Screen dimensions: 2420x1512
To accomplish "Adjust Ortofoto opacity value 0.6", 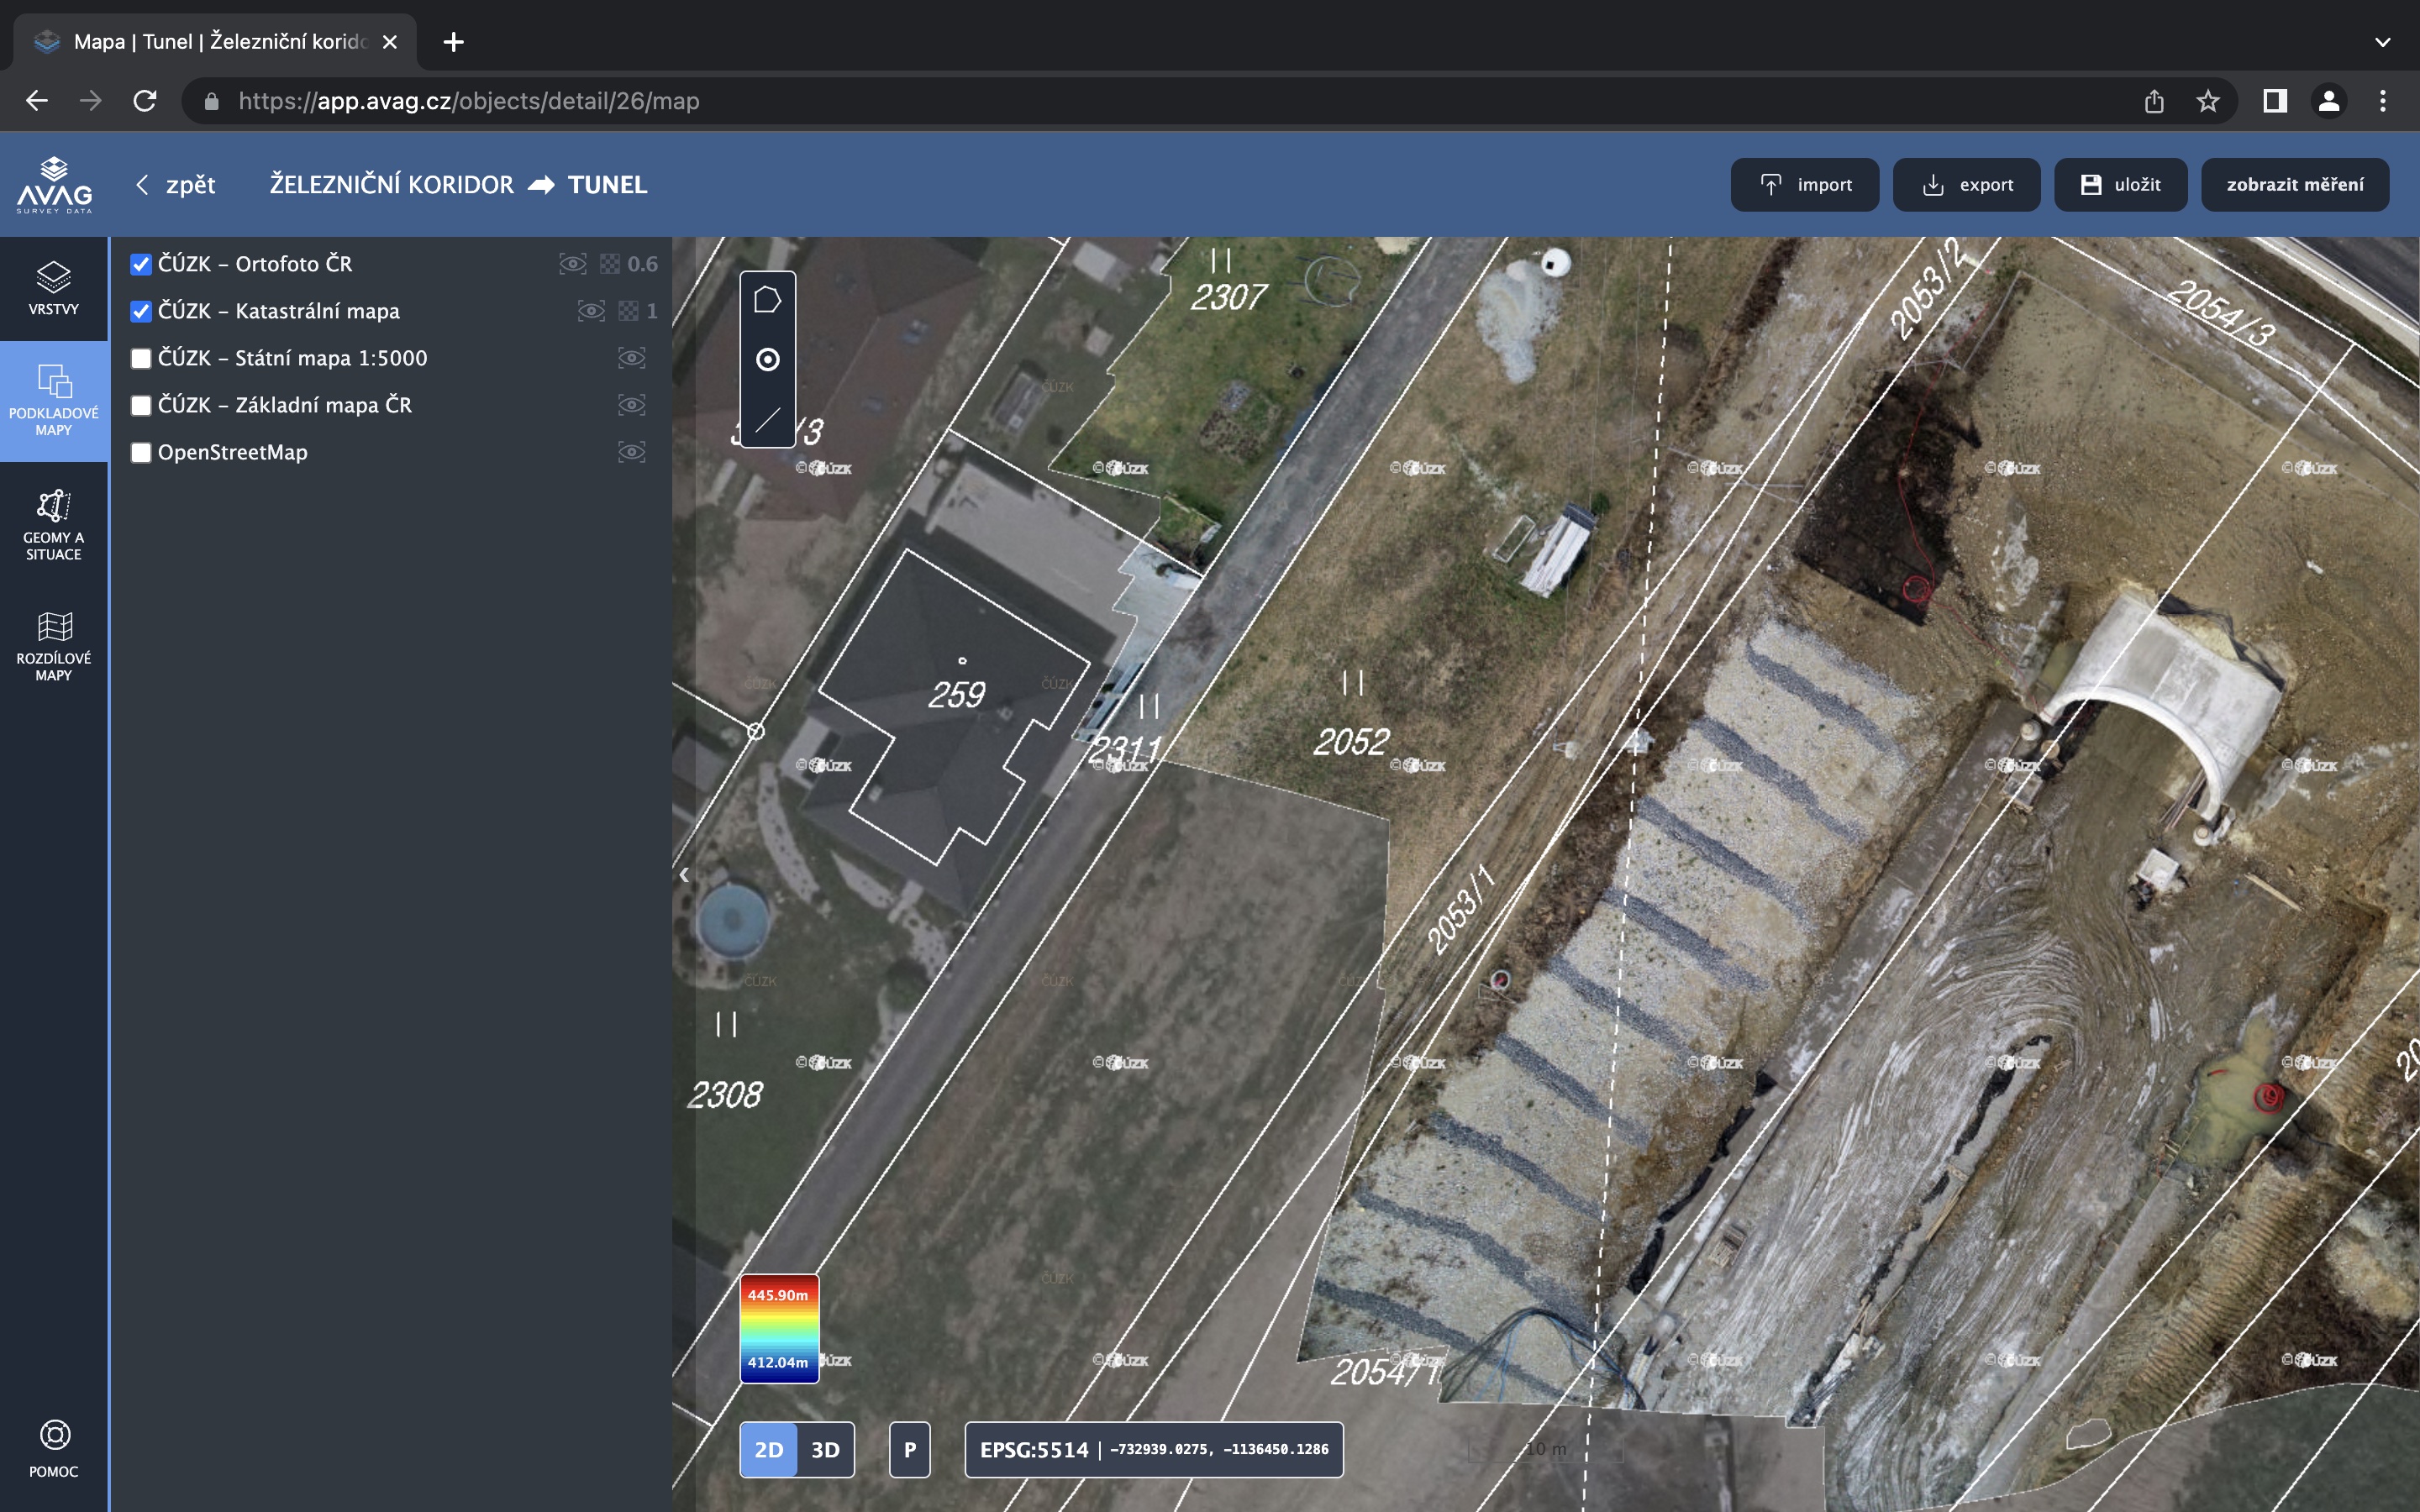I will click(641, 264).
